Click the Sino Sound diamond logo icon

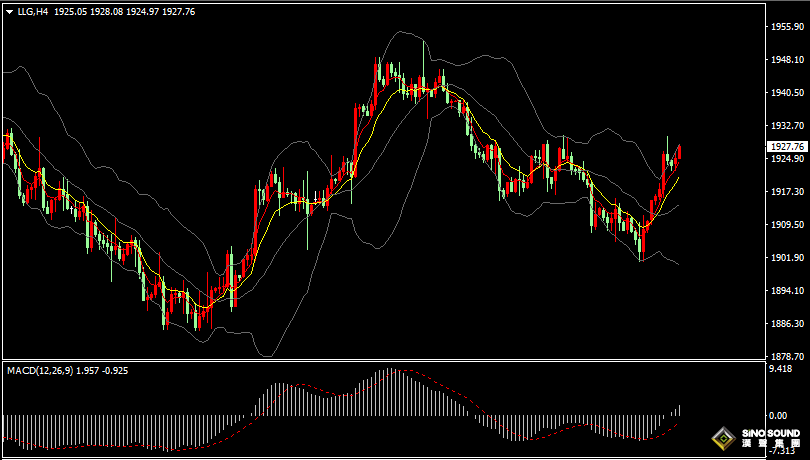pos(721,438)
